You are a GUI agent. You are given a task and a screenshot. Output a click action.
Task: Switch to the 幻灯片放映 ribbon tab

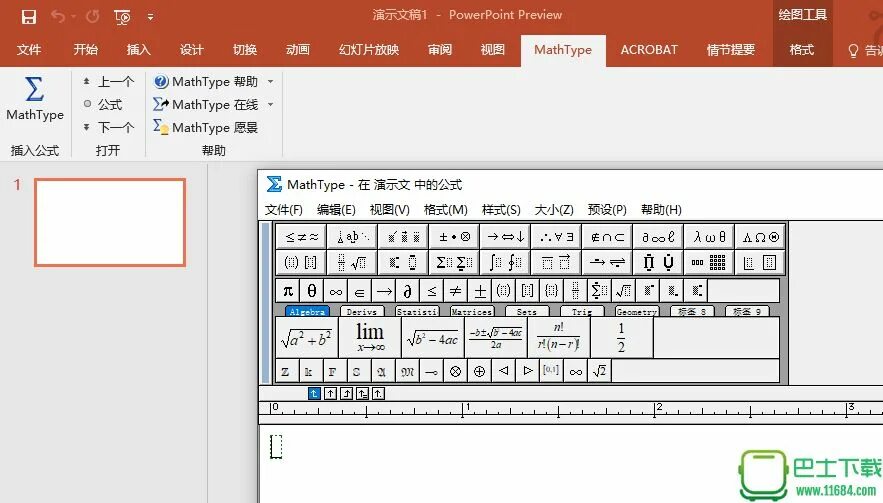tap(369, 50)
